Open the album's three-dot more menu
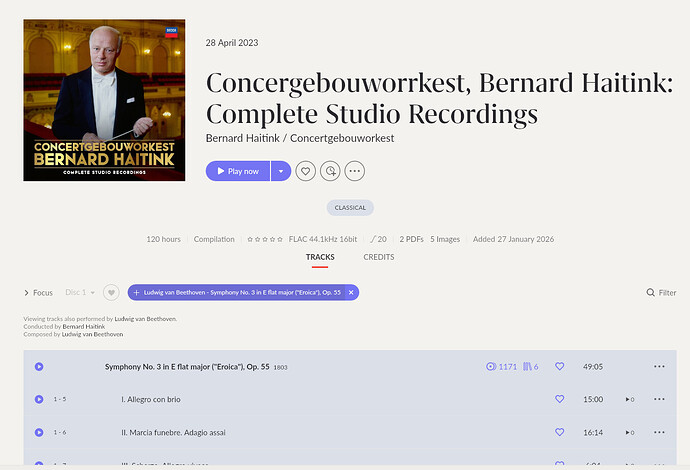Viewport: 690px width, 470px height. click(x=355, y=171)
